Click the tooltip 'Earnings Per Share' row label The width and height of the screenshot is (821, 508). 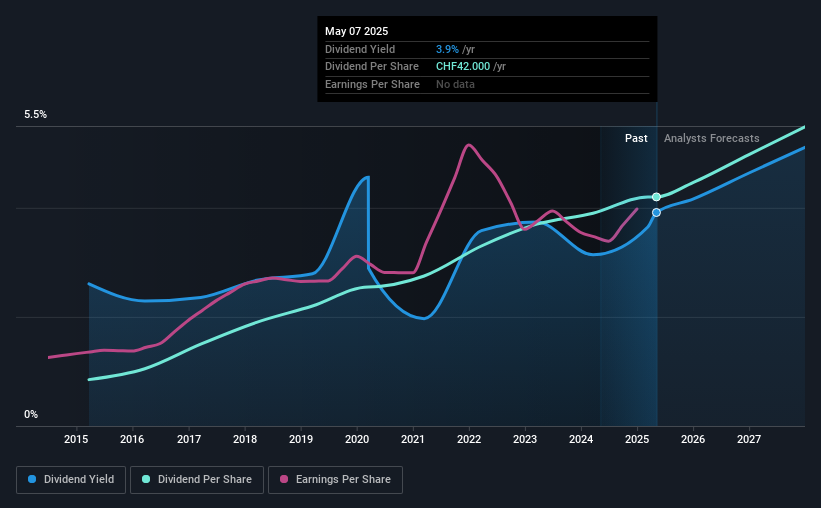pyautogui.click(x=372, y=84)
